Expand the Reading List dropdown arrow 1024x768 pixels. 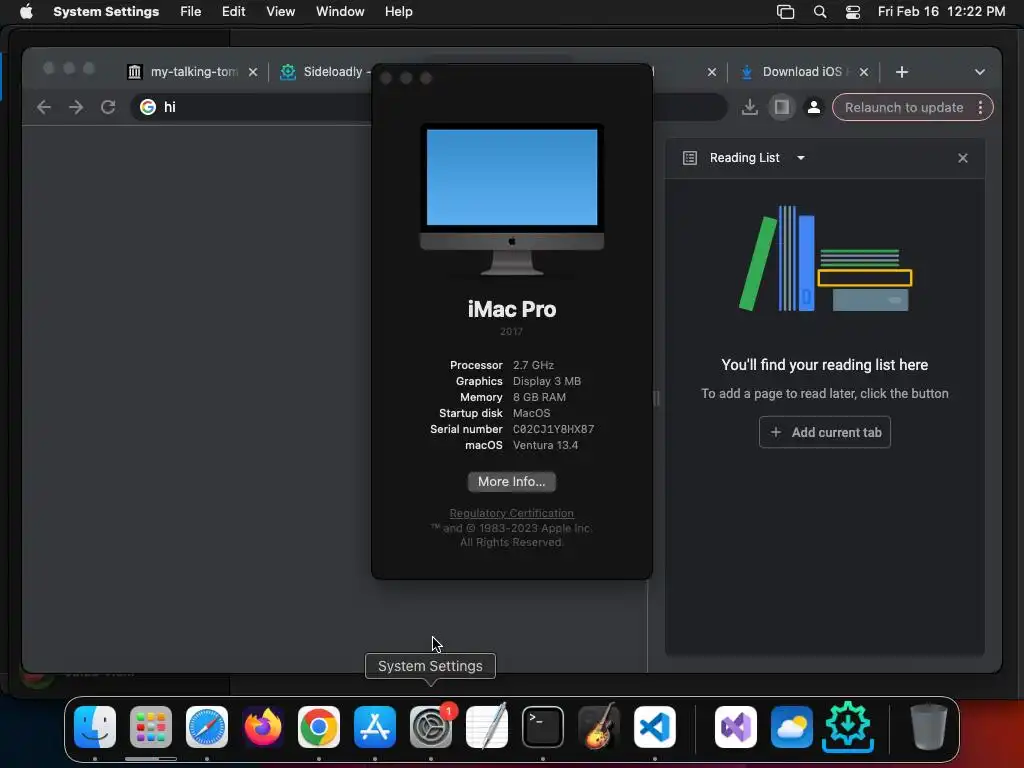pyautogui.click(x=801, y=158)
